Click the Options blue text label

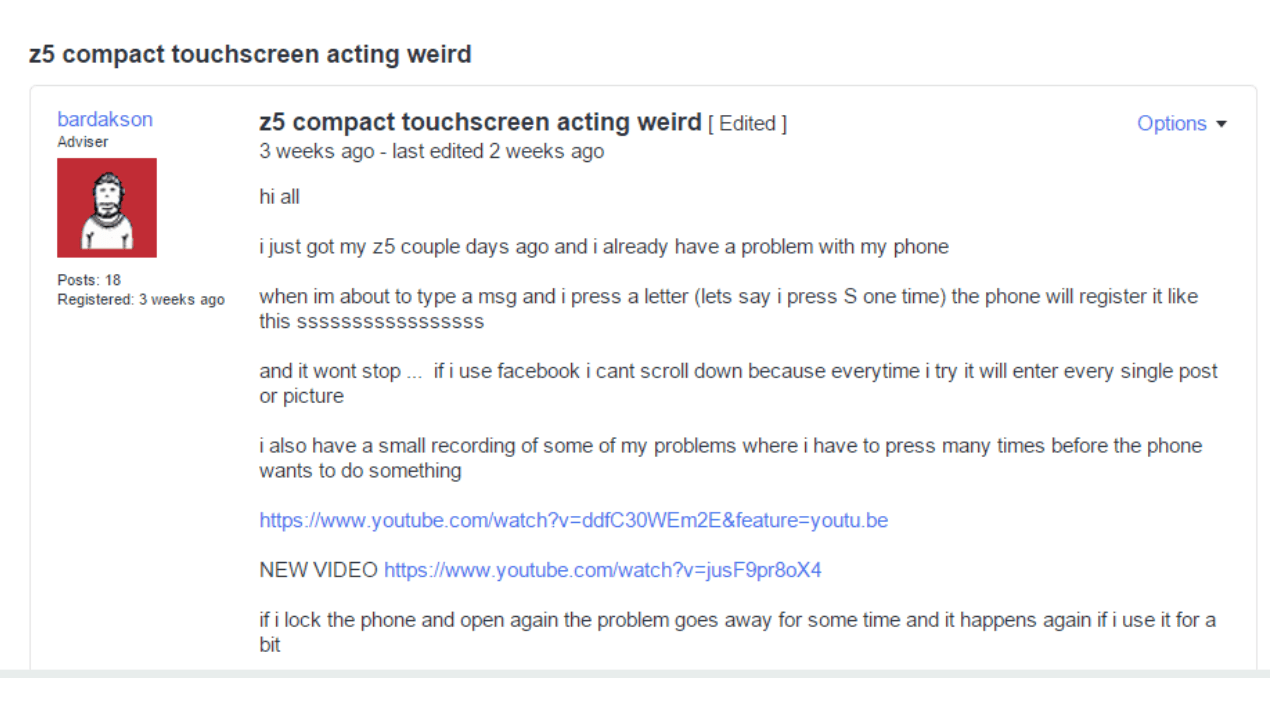[x=1172, y=123]
